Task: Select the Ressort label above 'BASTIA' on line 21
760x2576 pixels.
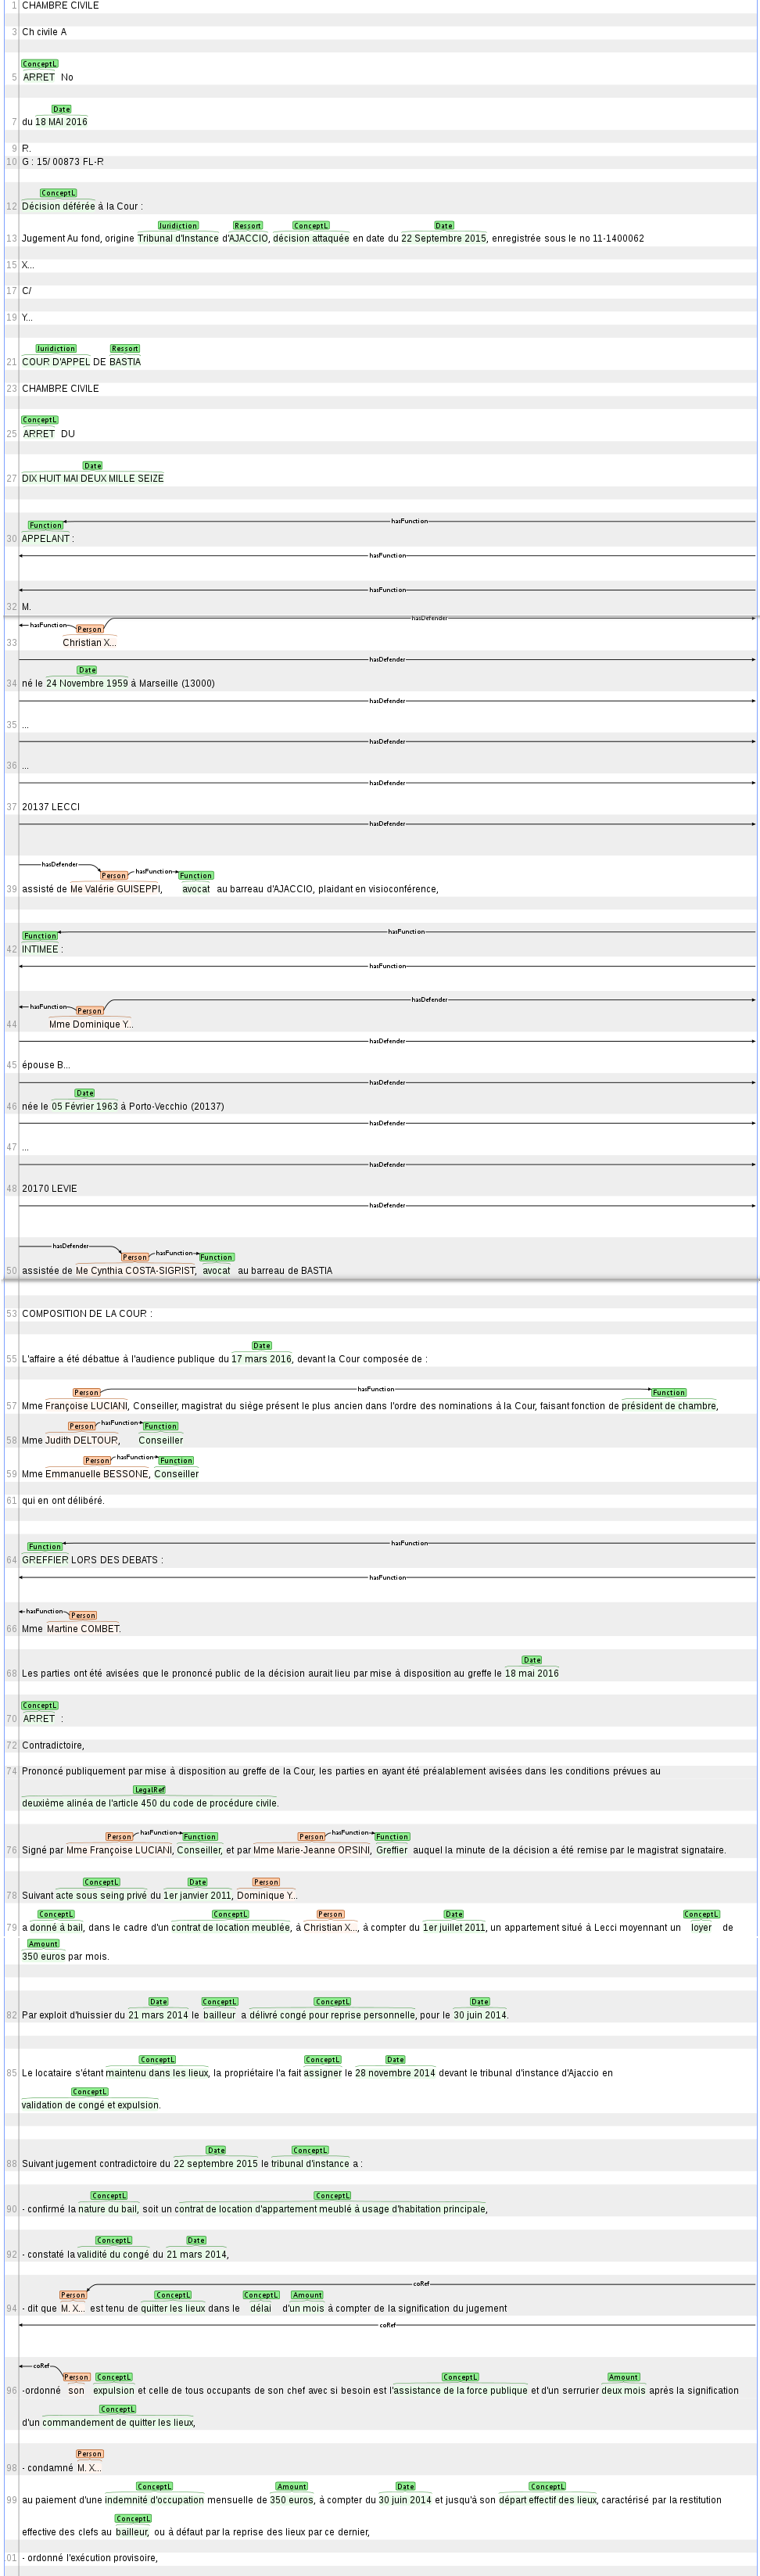Action: coord(125,349)
